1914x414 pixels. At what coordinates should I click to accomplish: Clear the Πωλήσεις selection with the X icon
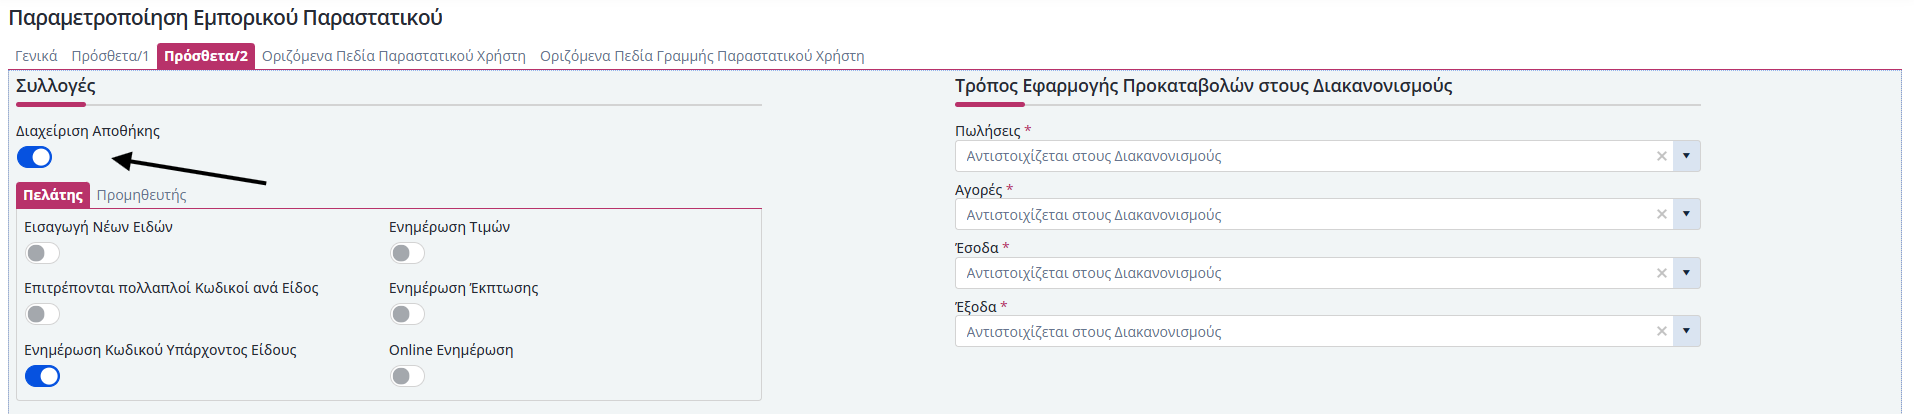(1661, 156)
